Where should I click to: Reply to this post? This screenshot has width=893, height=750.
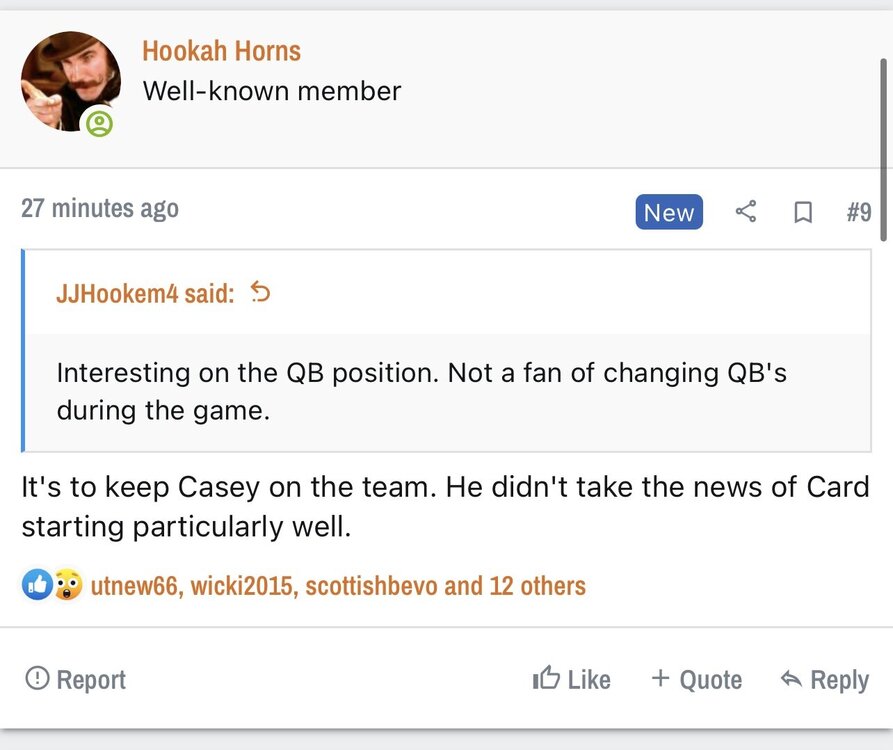pyautogui.click(x=824, y=680)
